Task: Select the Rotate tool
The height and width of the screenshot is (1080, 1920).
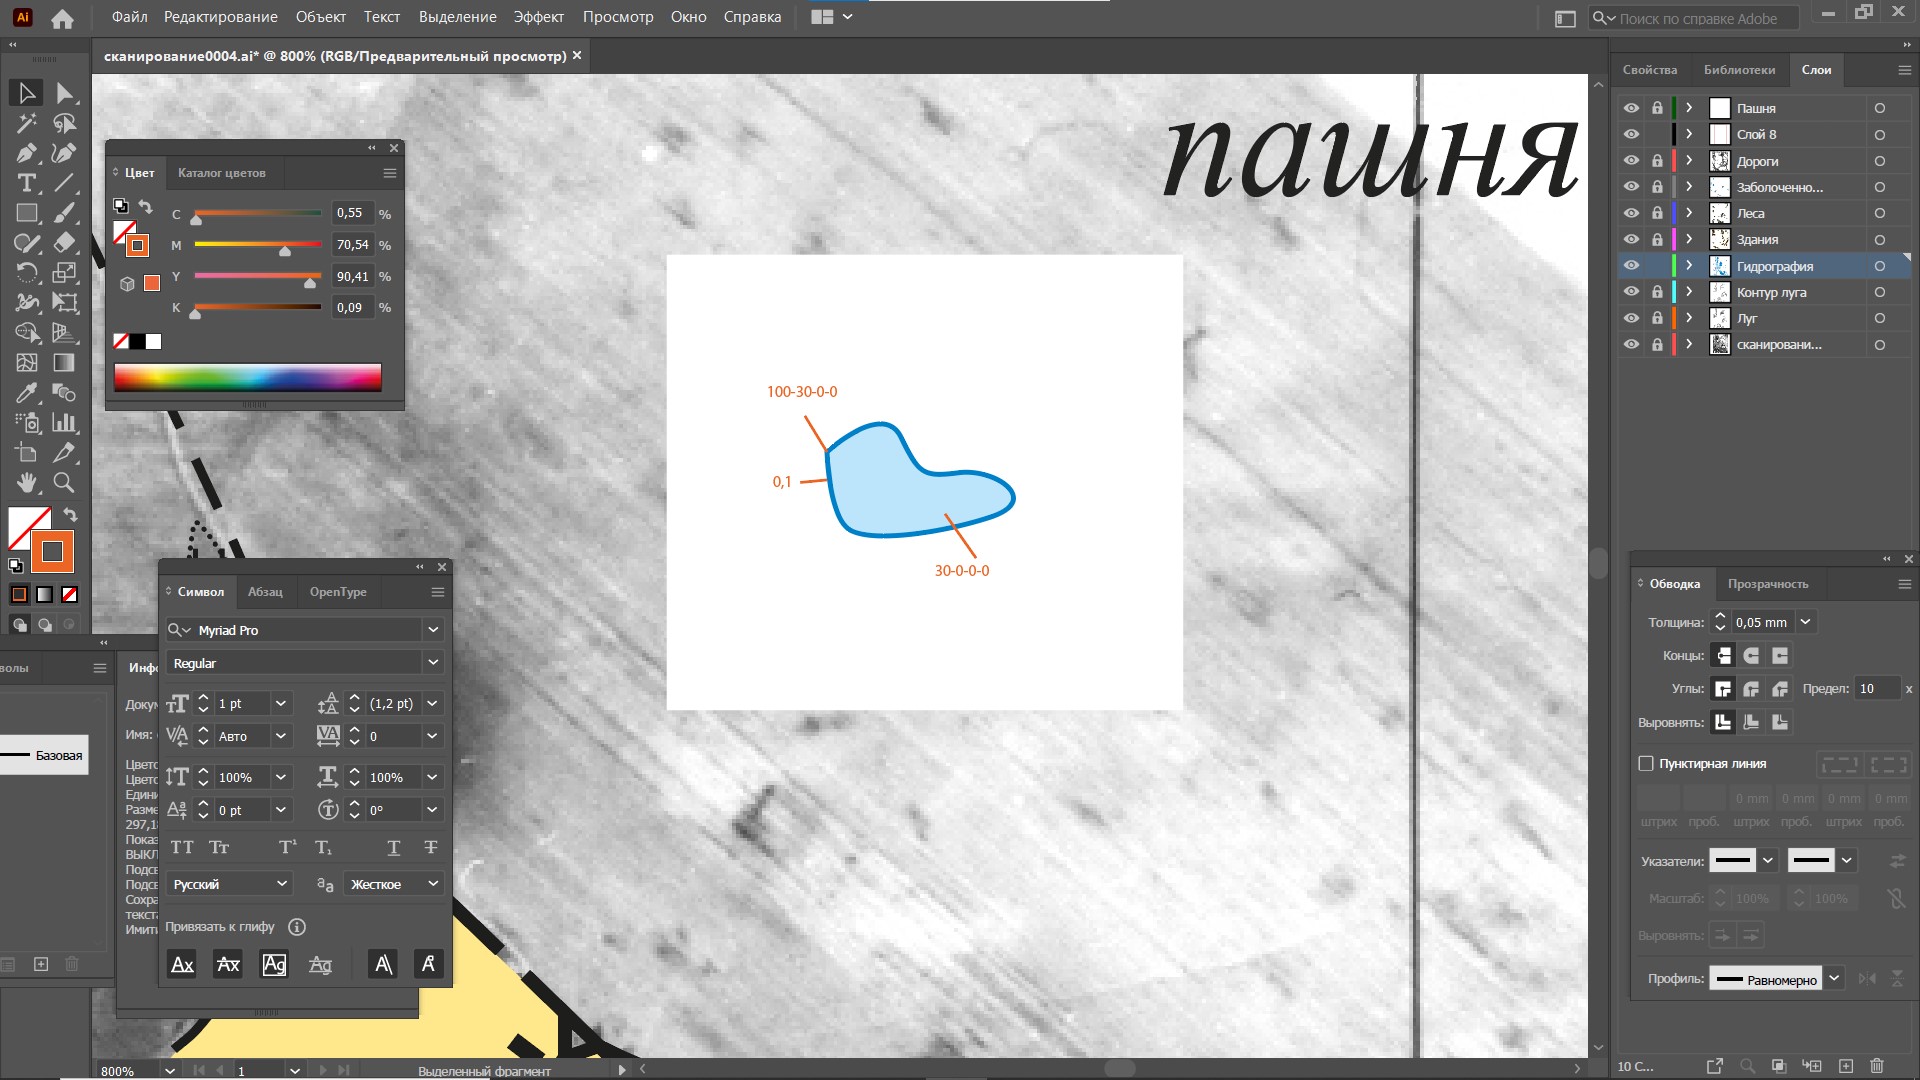Action: pos(27,273)
